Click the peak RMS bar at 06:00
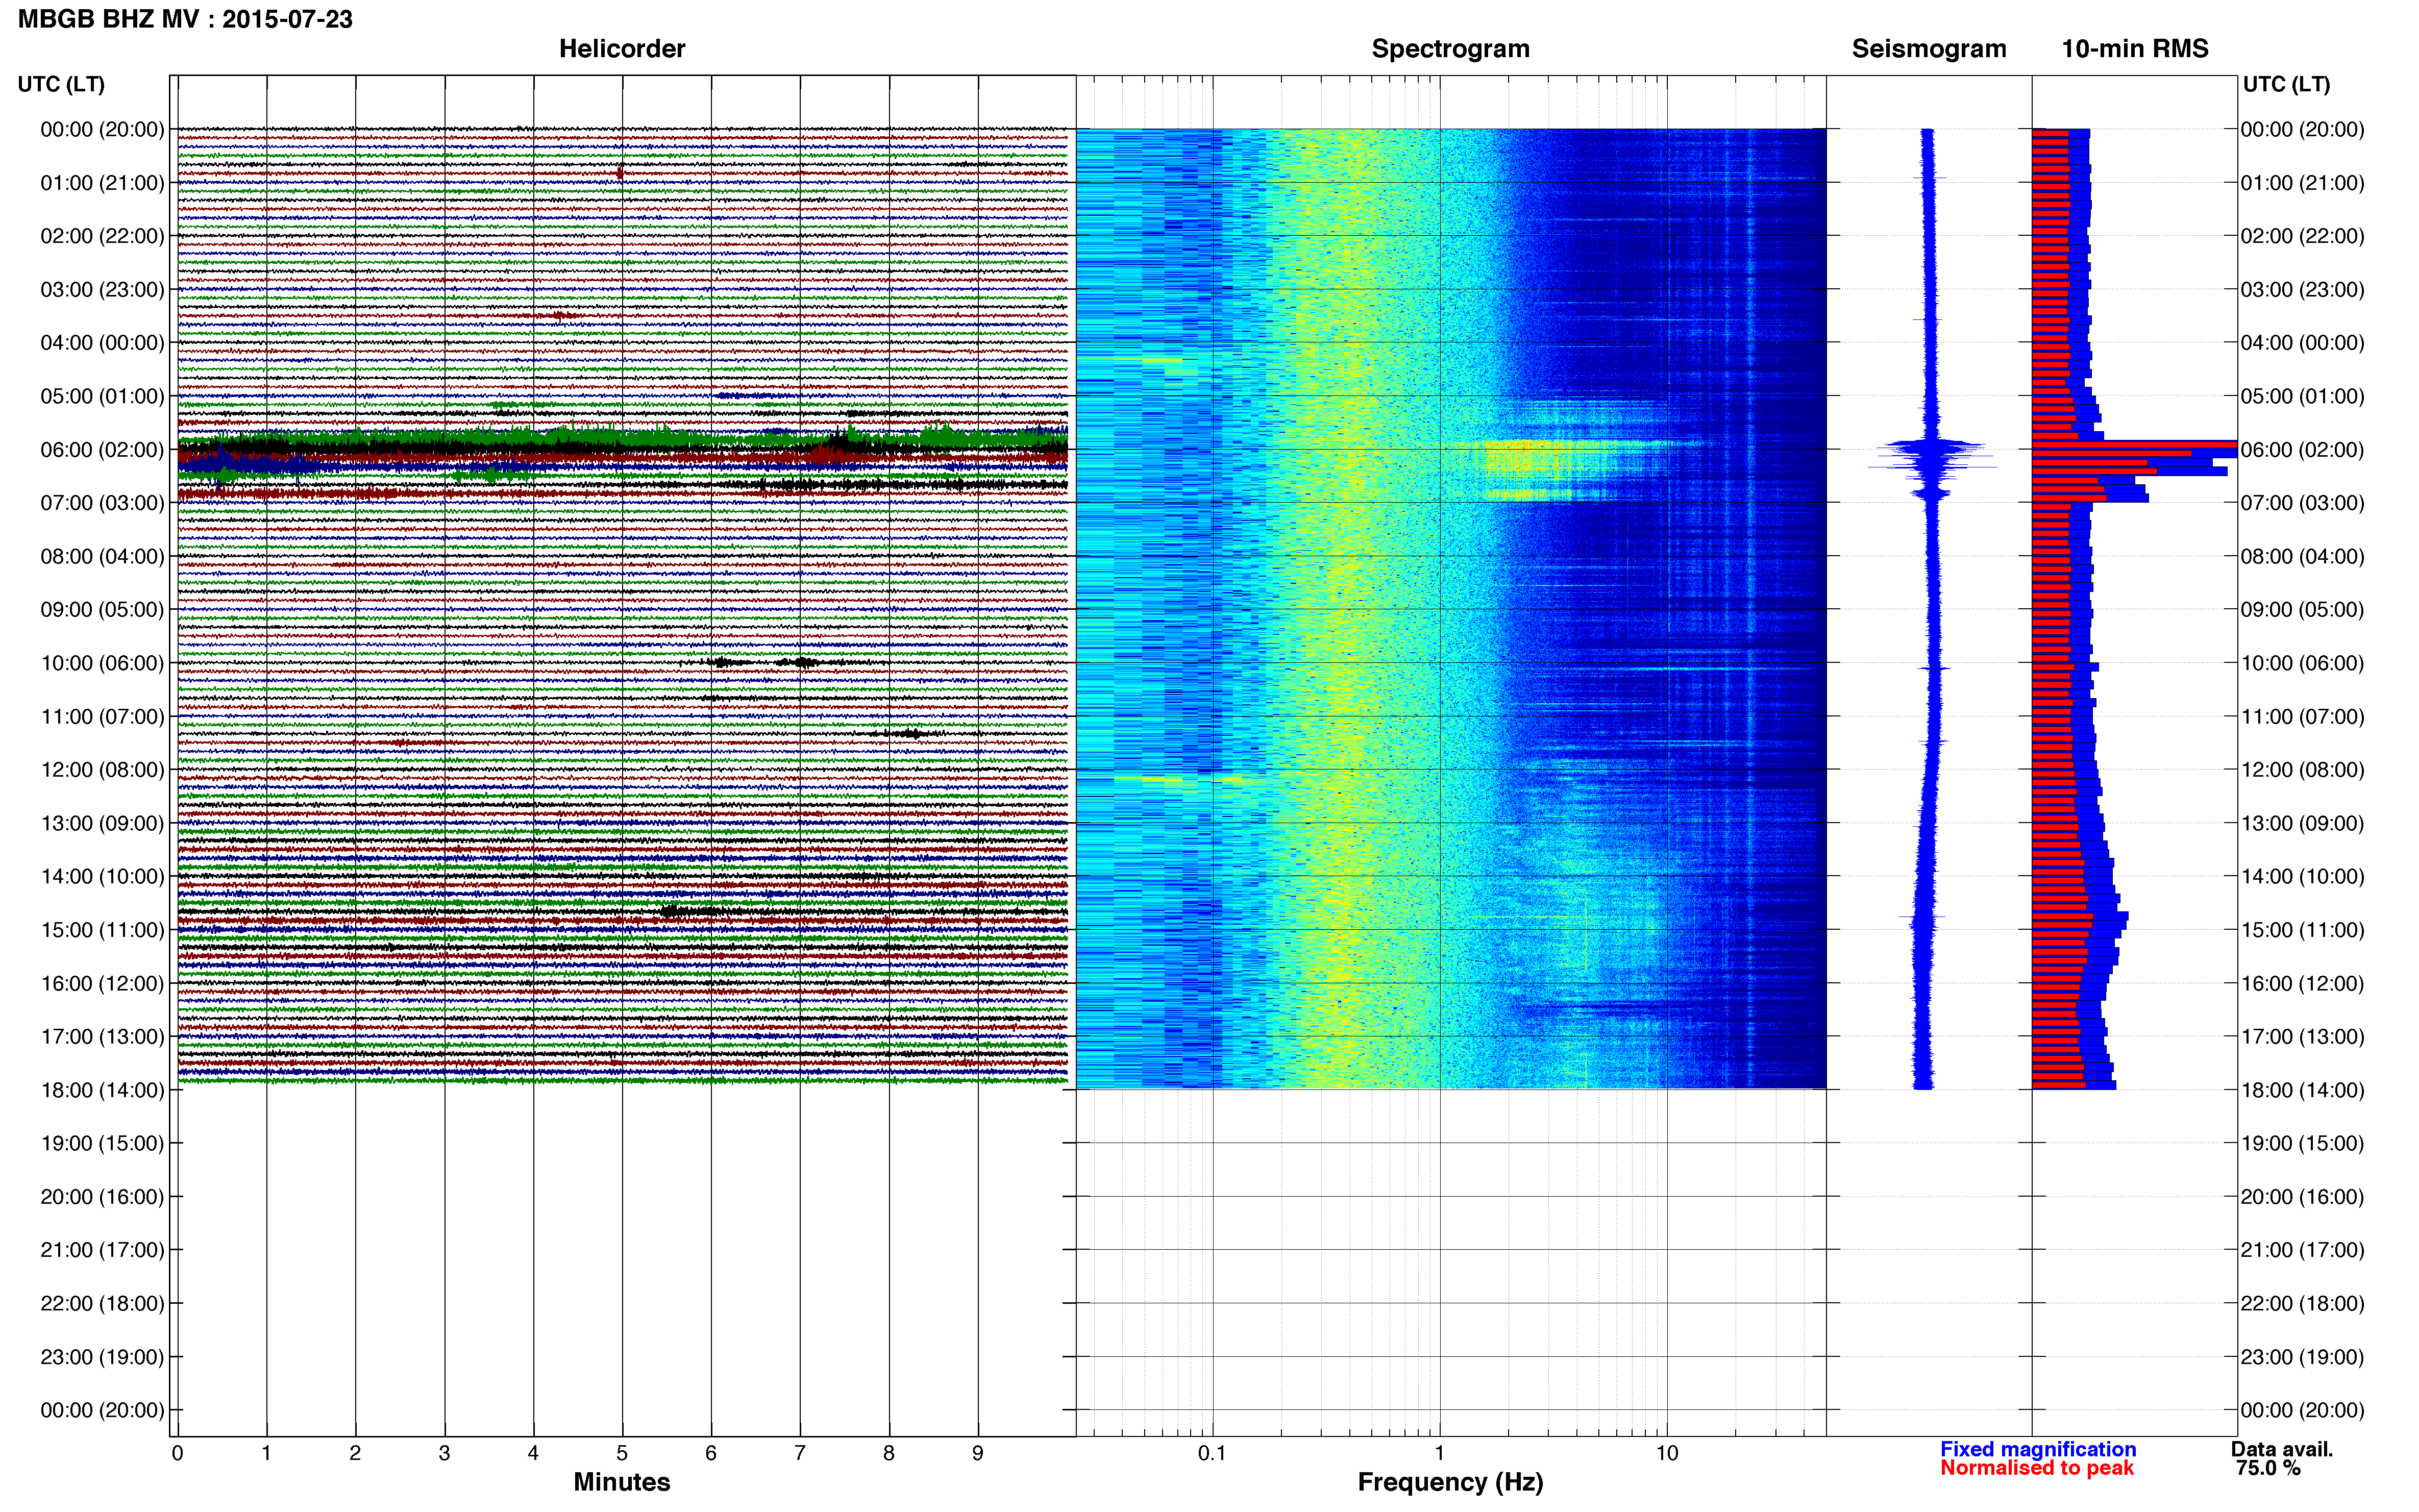The image size is (2419, 1512). click(x=2134, y=445)
